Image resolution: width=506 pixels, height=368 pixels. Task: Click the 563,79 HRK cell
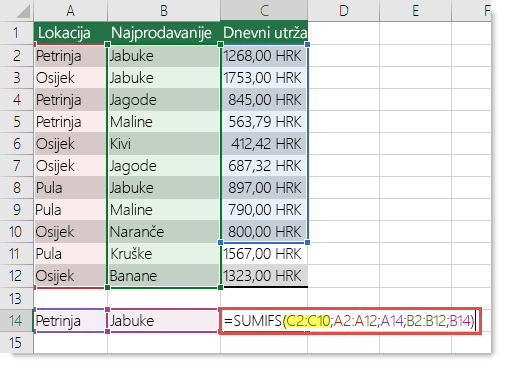(264, 122)
